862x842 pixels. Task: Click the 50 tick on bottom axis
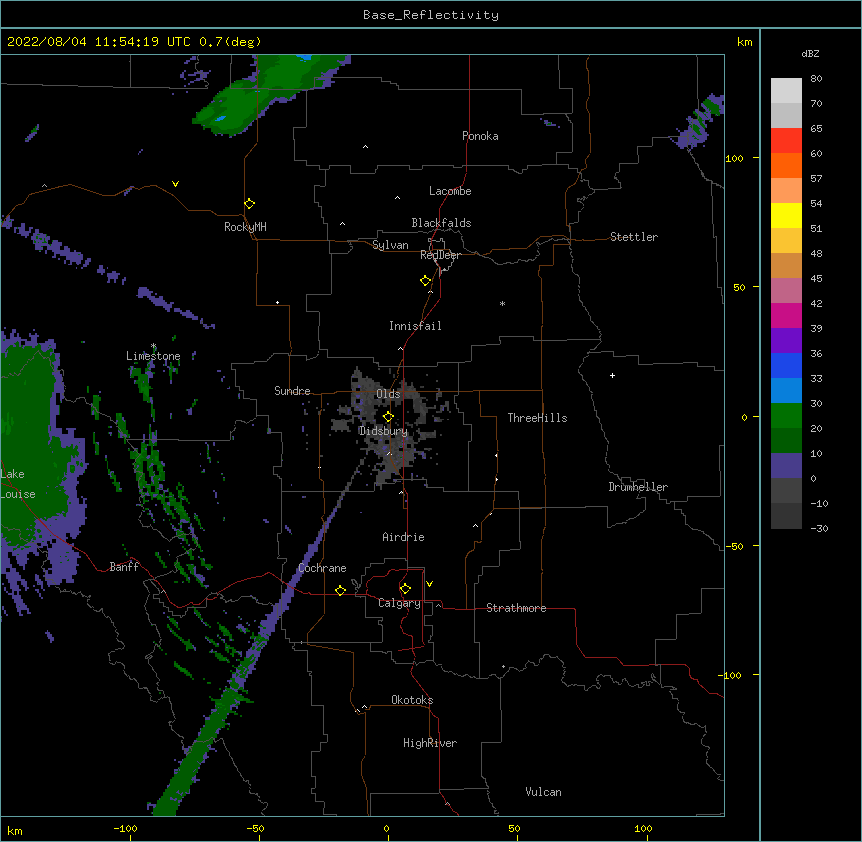pyautogui.click(x=514, y=828)
